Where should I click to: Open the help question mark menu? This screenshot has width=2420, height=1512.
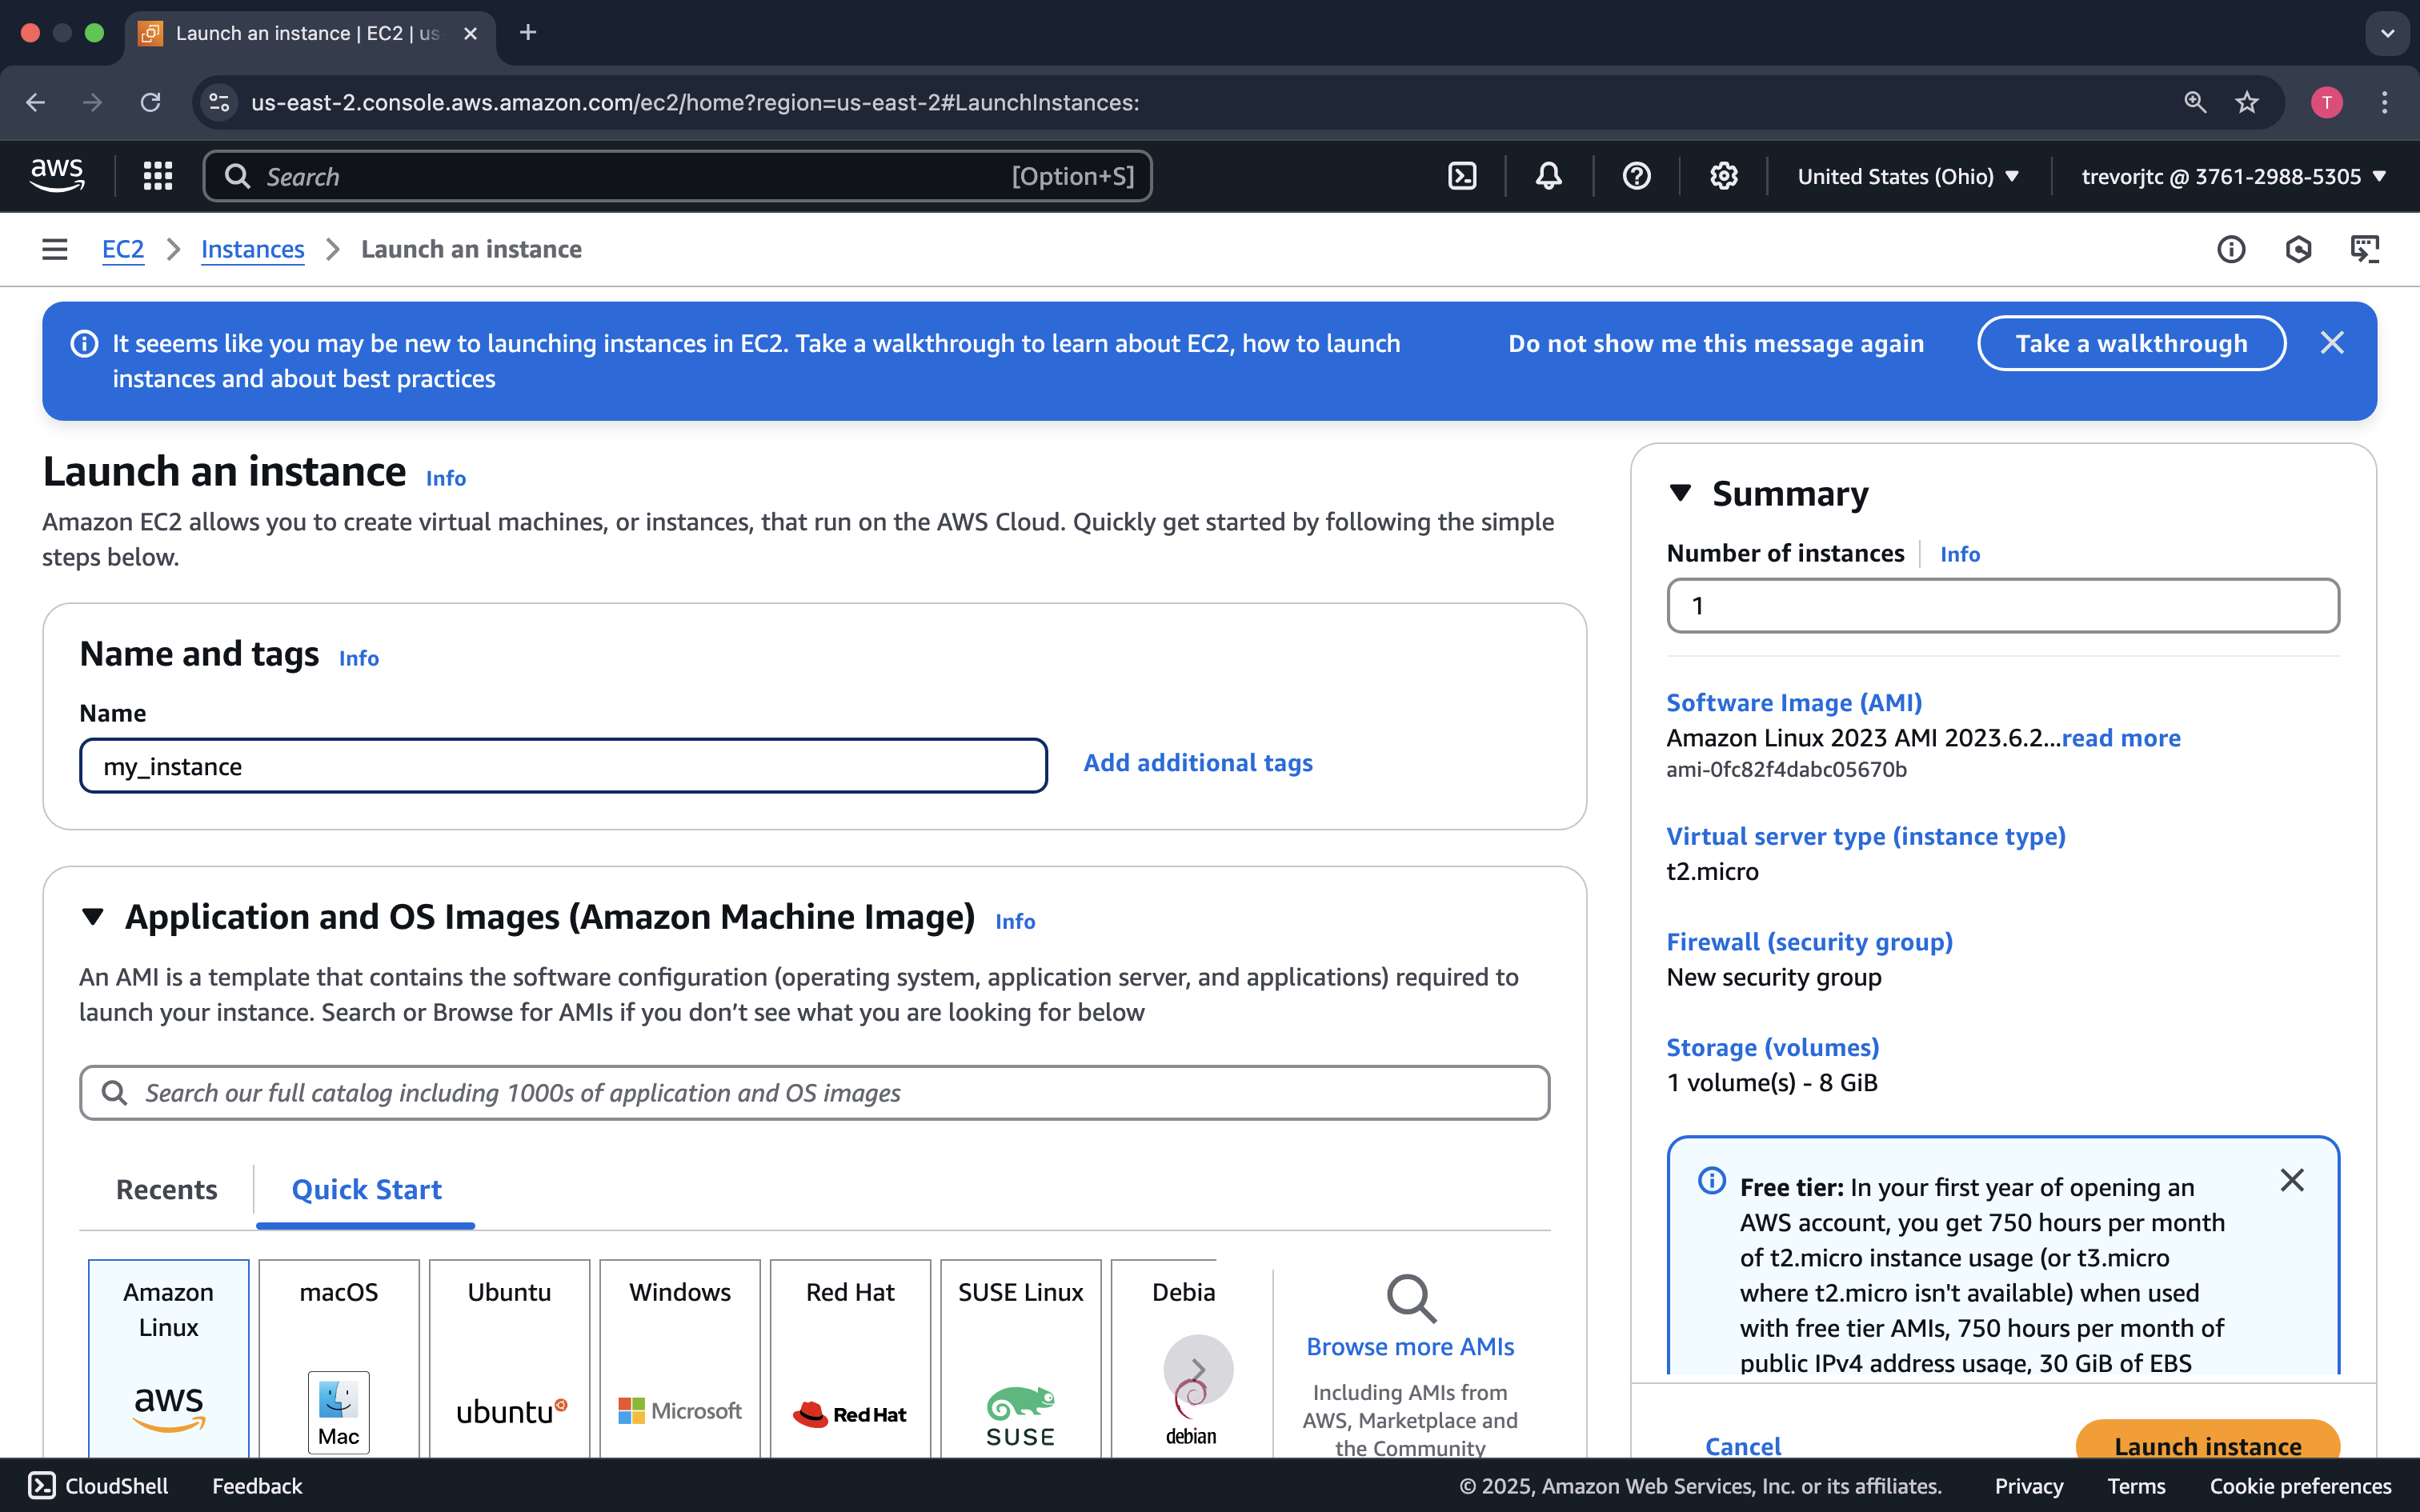point(1636,176)
